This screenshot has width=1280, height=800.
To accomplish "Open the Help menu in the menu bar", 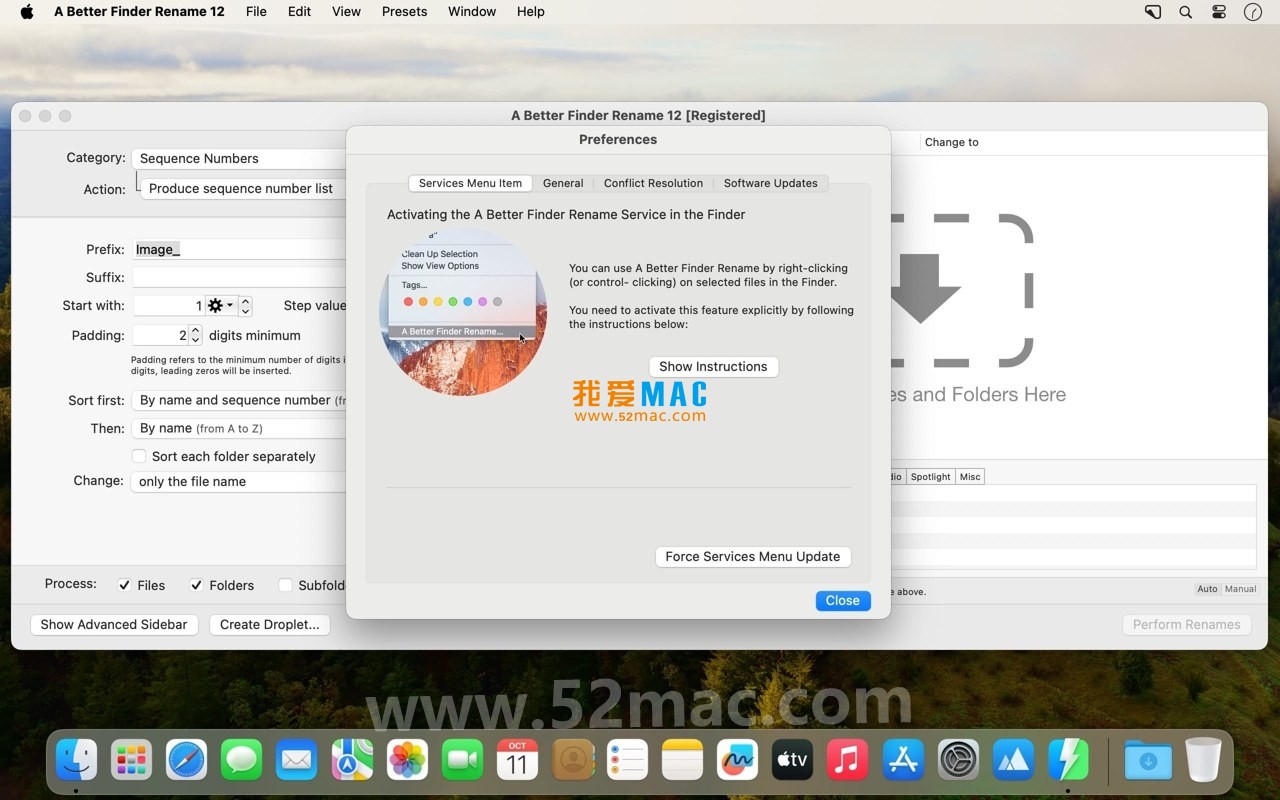I will (531, 12).
